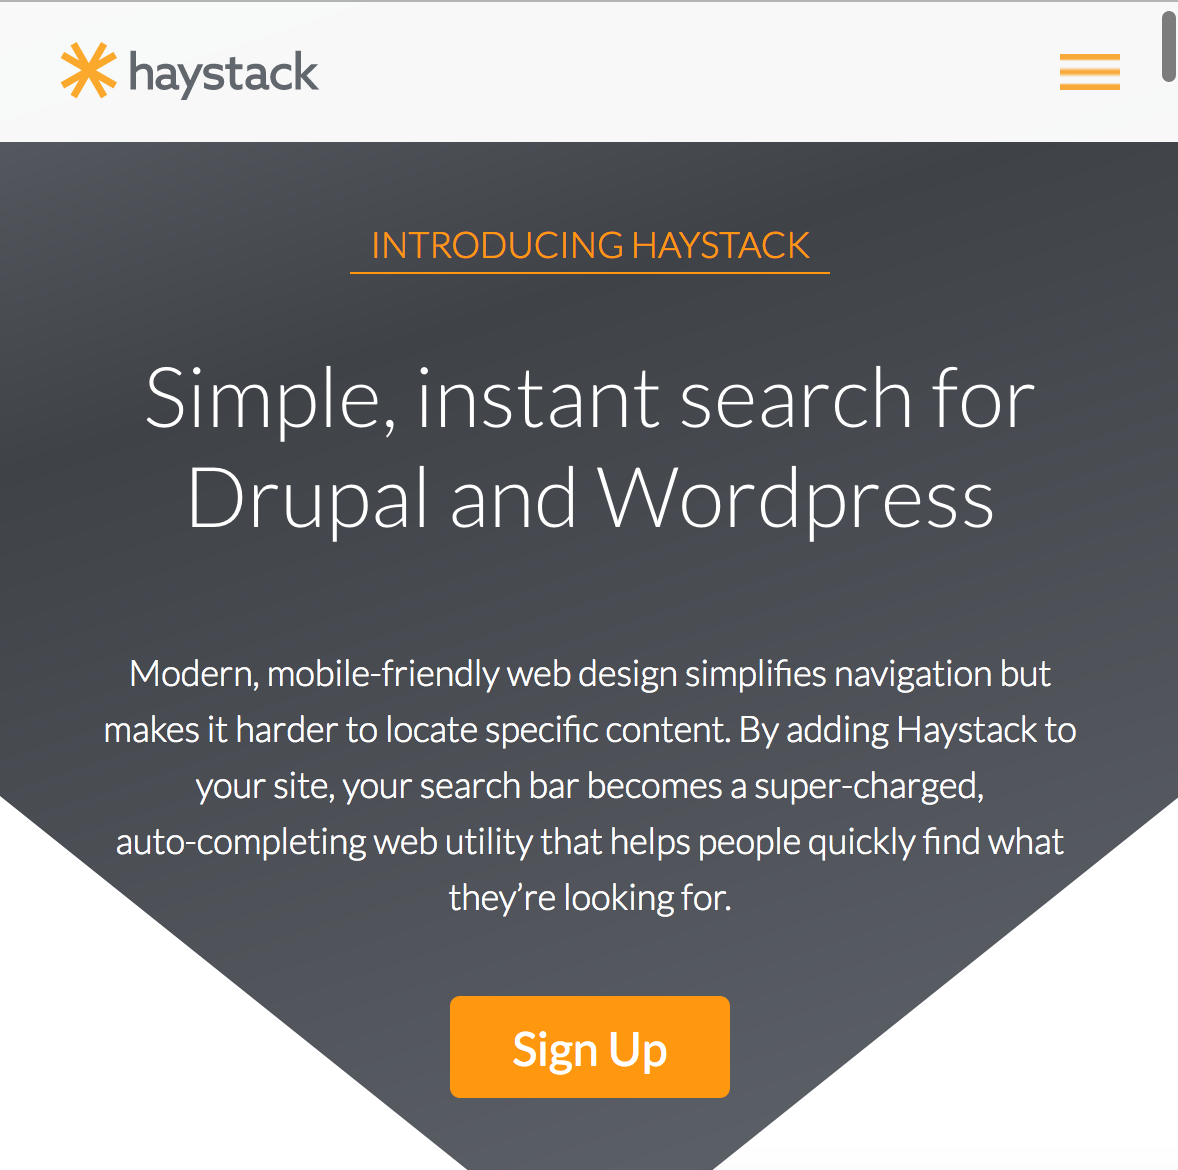This screenshot has width=1178, height=1170.
Task: Click line starting 'your site, your search bar'
Action: click(590, 787)
